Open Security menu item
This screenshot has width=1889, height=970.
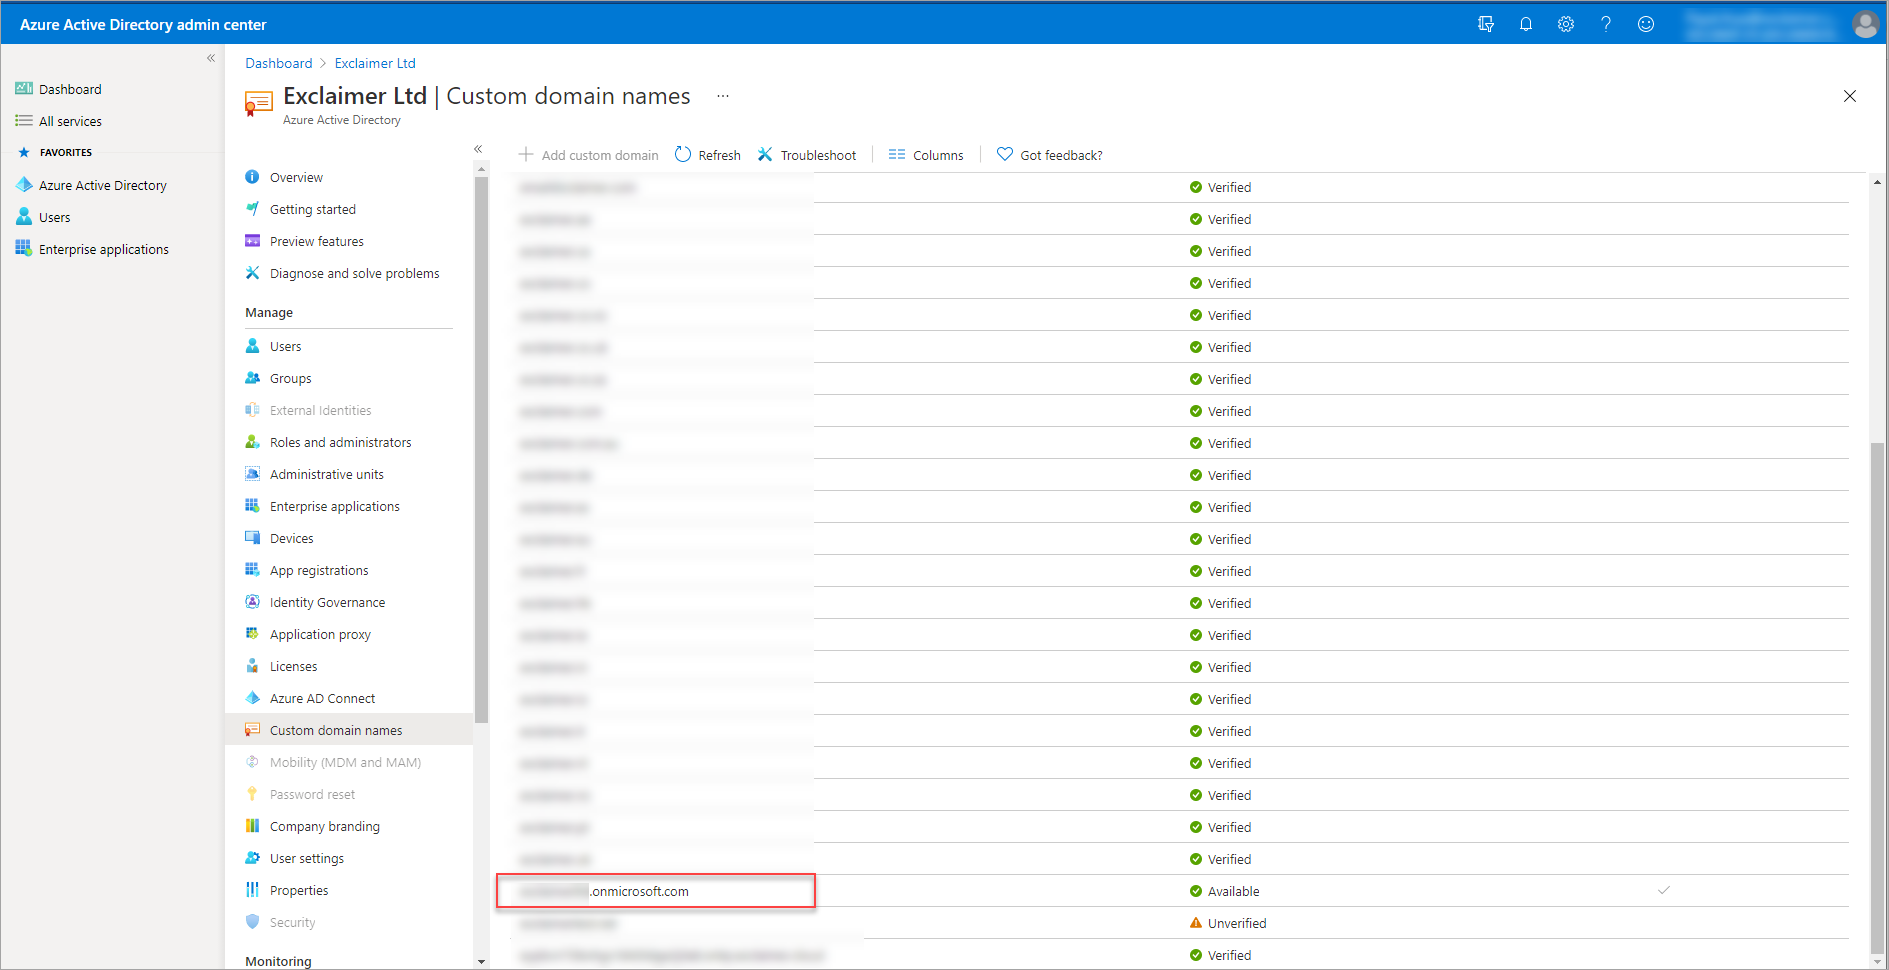coord(292,922)
